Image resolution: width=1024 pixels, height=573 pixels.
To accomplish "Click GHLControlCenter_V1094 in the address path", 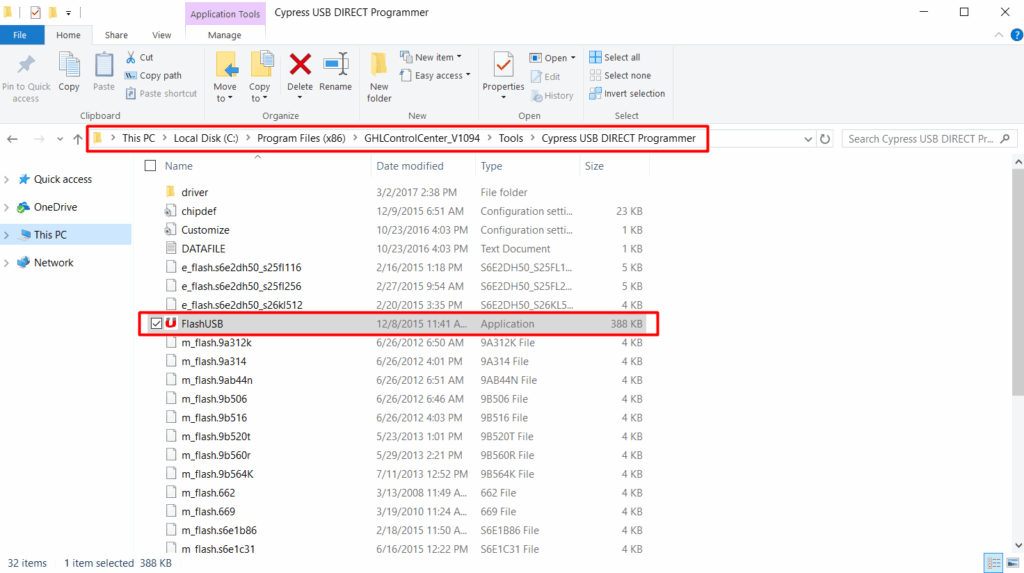I will (422, 139).
